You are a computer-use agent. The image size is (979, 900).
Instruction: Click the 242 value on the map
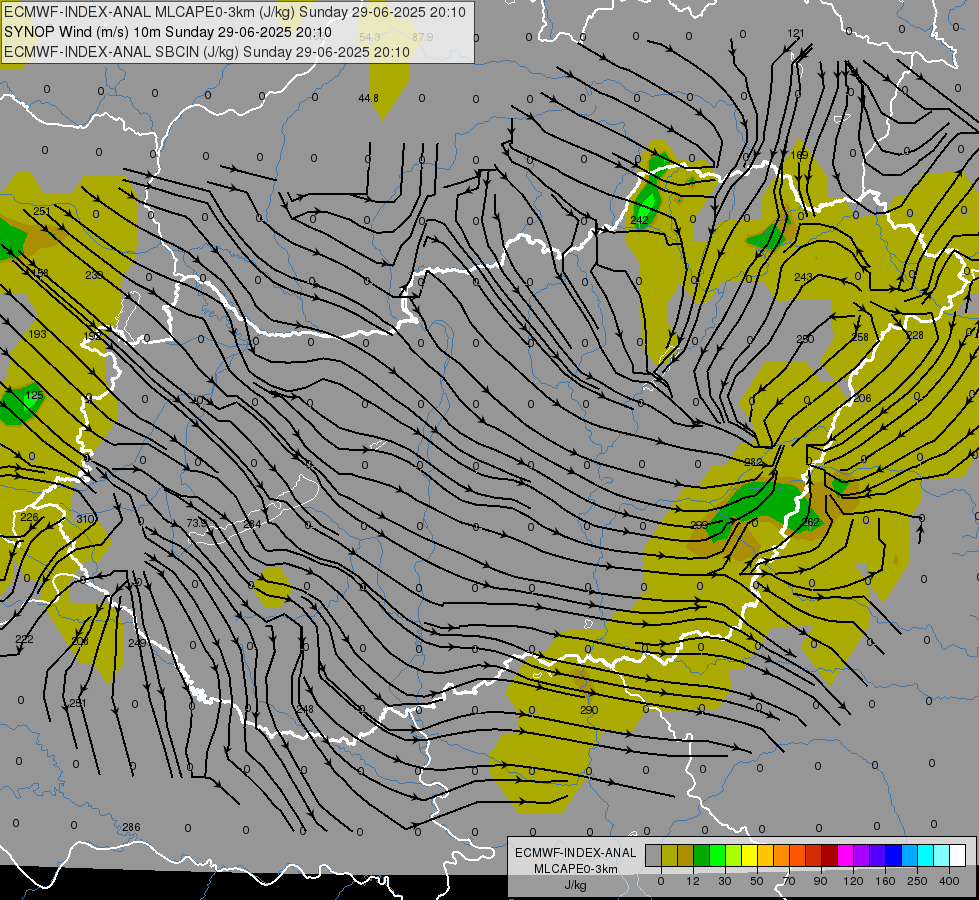pyautogui.click(x=639, y=220)
